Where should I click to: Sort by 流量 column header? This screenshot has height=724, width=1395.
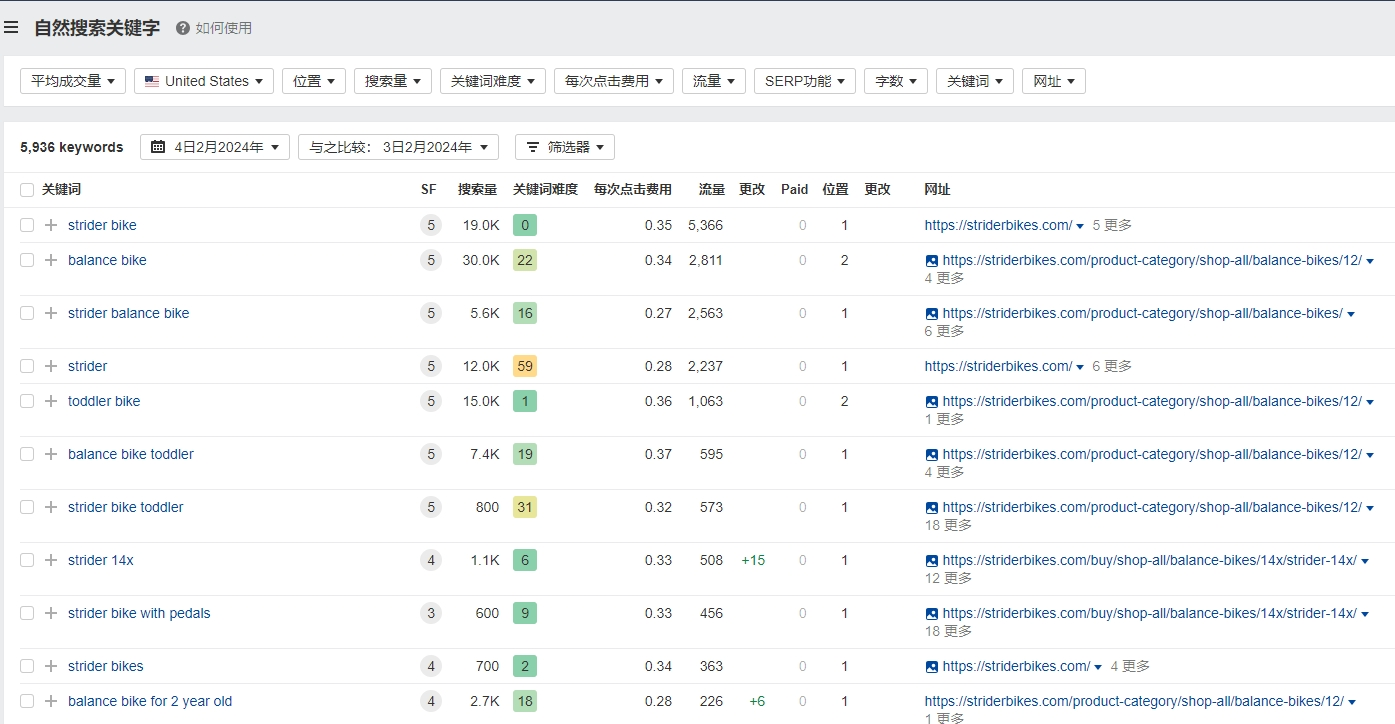(711, 189)
